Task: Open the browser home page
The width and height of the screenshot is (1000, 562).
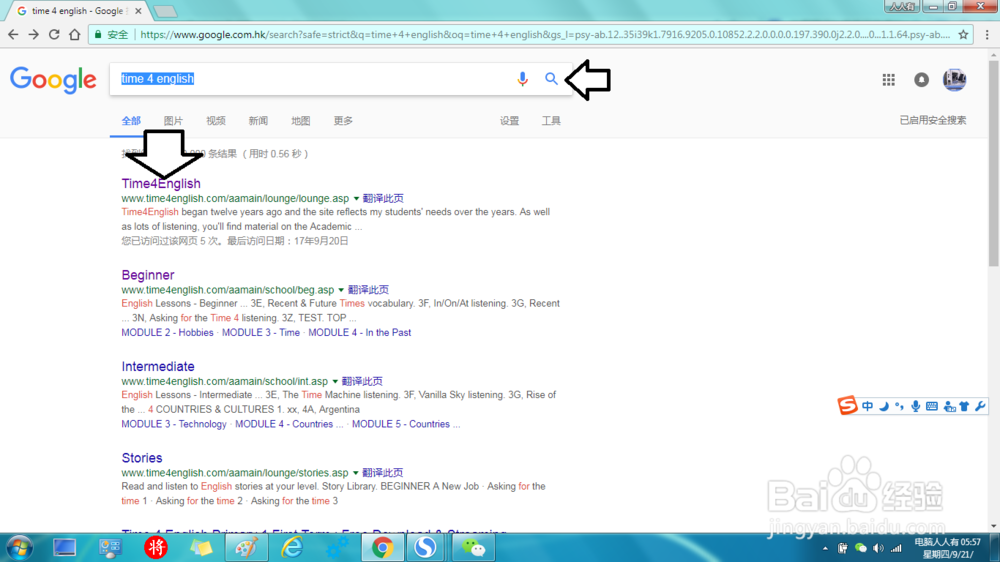Action: [x=75, y=34]
